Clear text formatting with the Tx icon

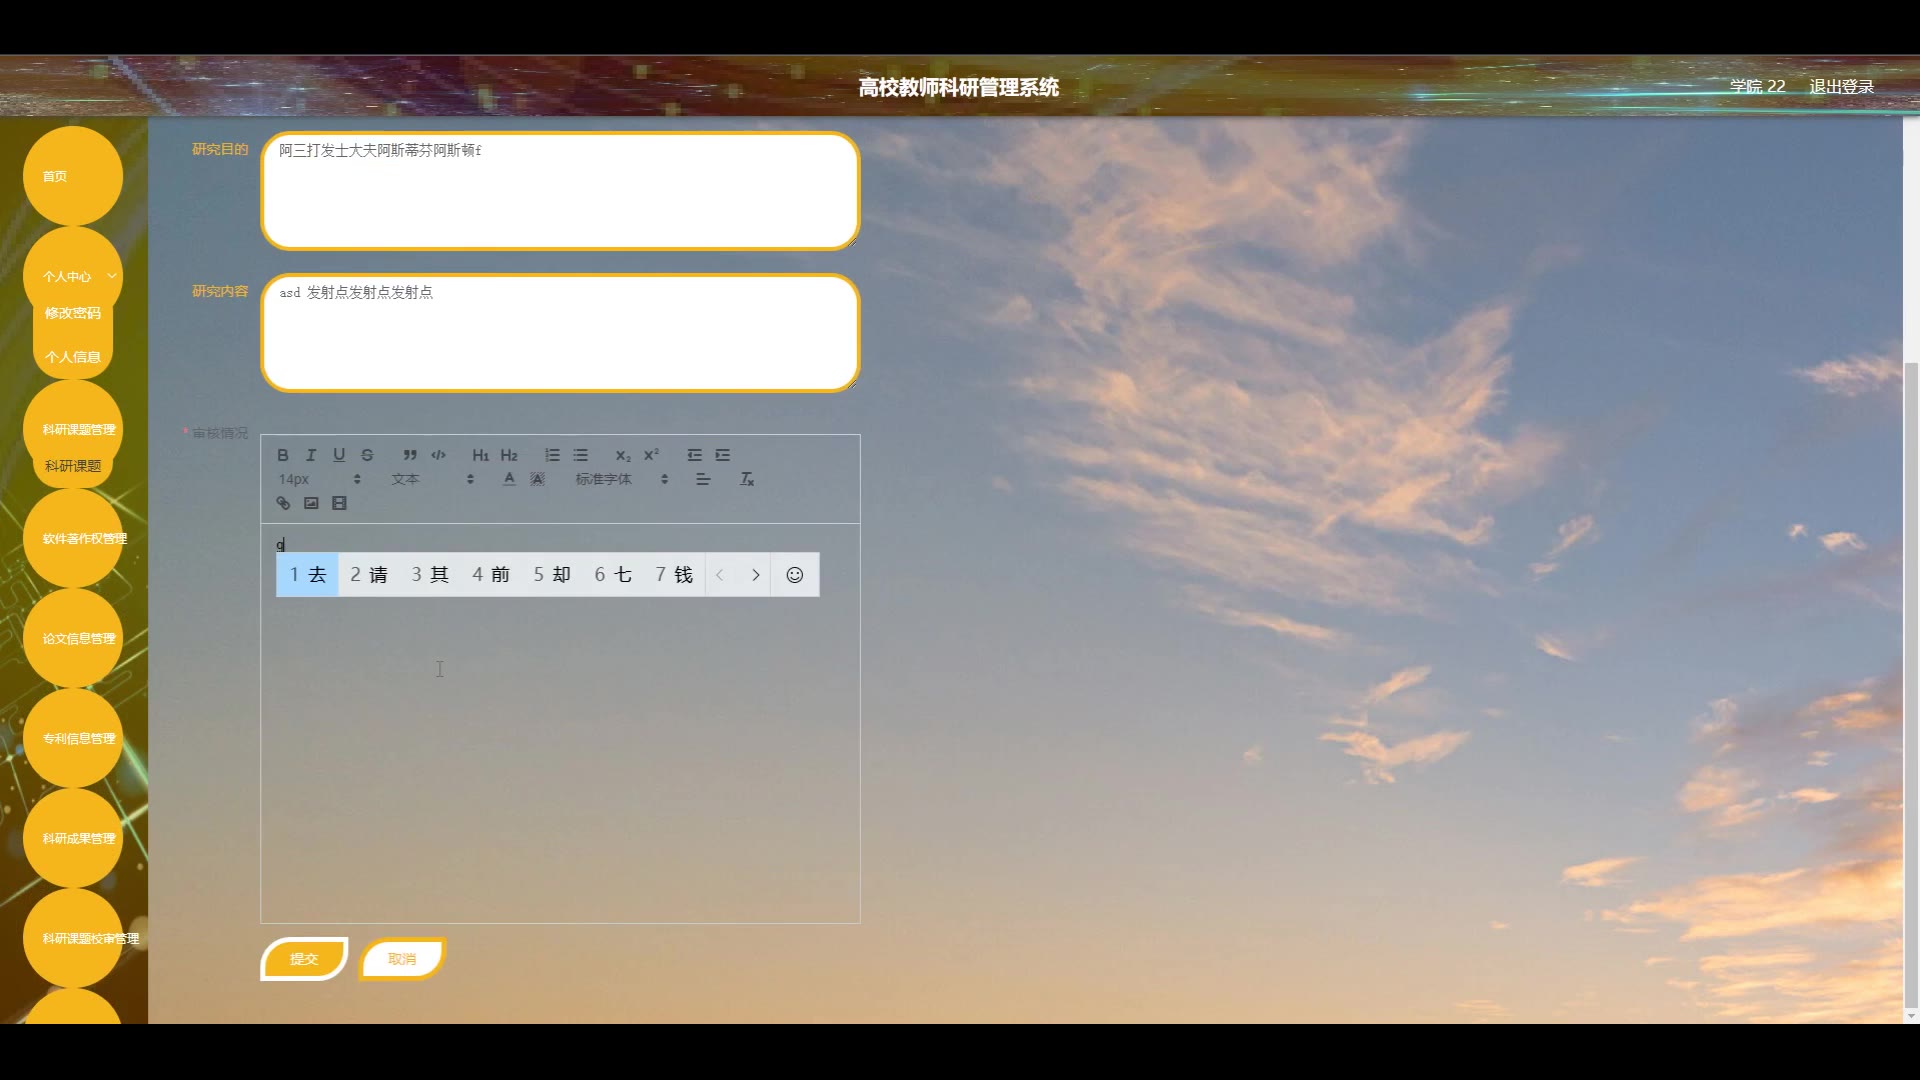pos(747,479)
